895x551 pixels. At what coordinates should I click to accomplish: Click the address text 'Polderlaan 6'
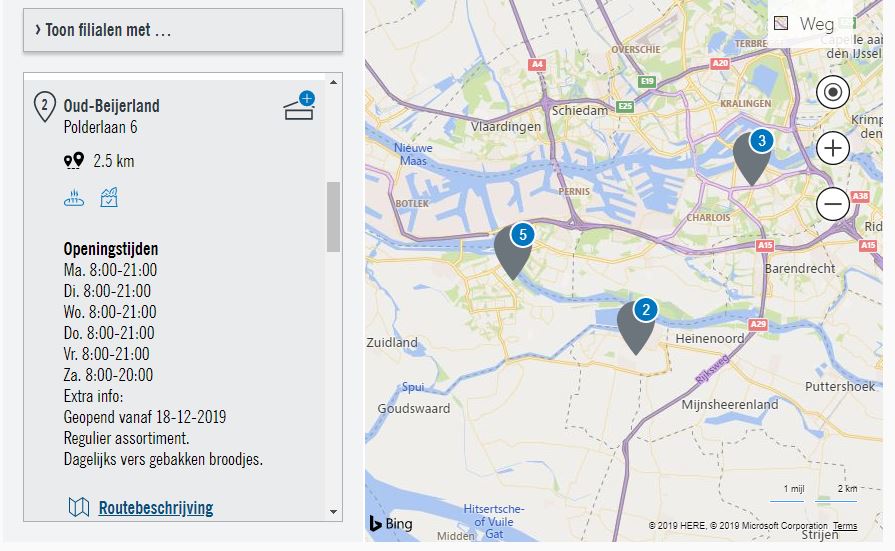coord(100,127)
